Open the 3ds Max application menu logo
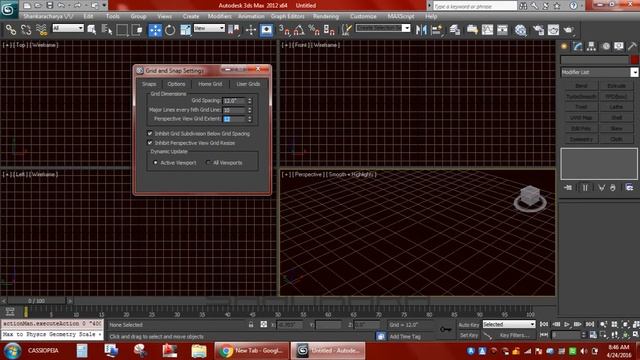The image size is (640, 360). 8,9
